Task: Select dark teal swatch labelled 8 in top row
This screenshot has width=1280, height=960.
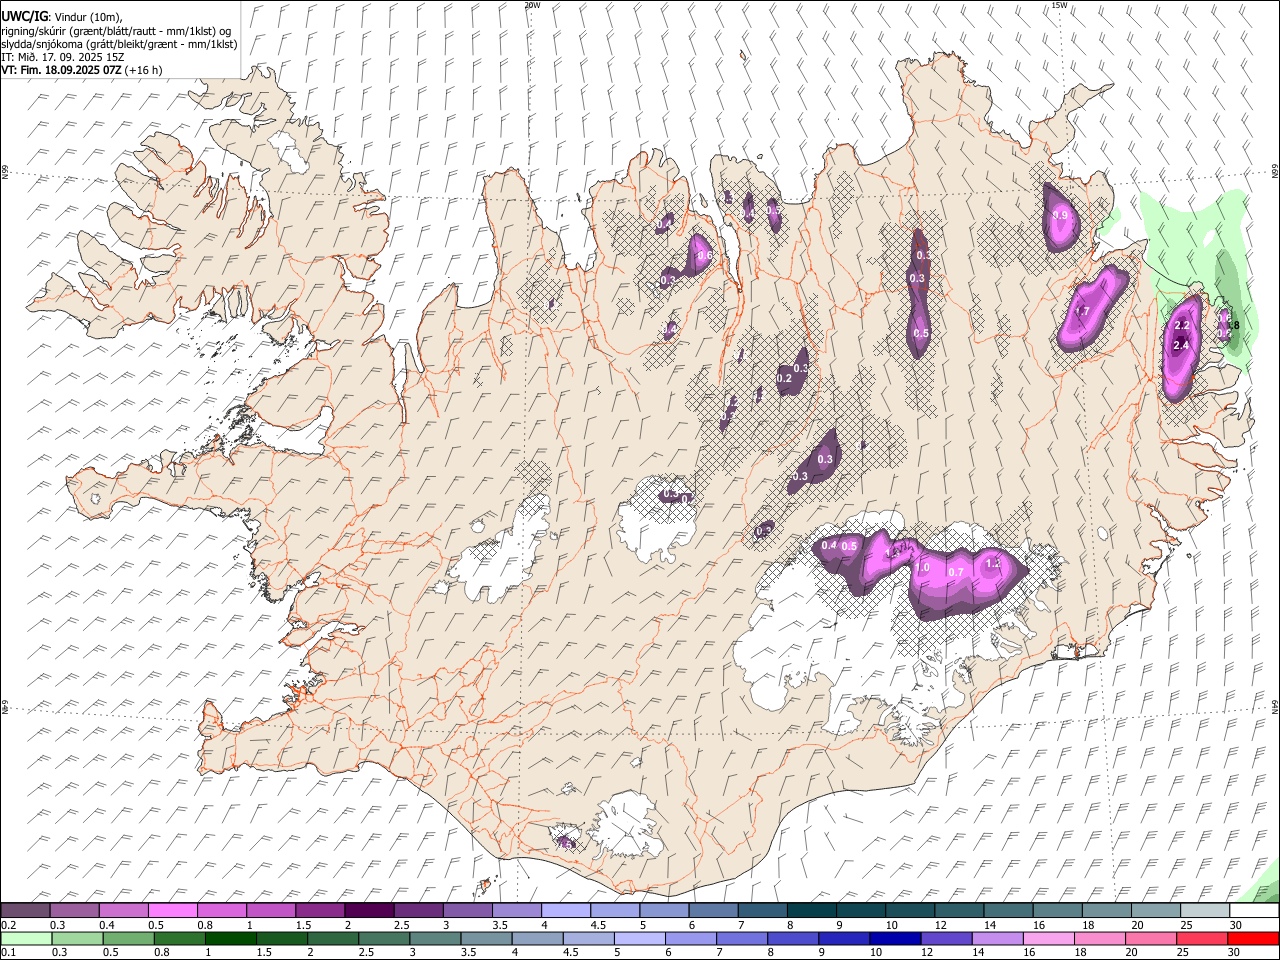Action: [813, 911]
